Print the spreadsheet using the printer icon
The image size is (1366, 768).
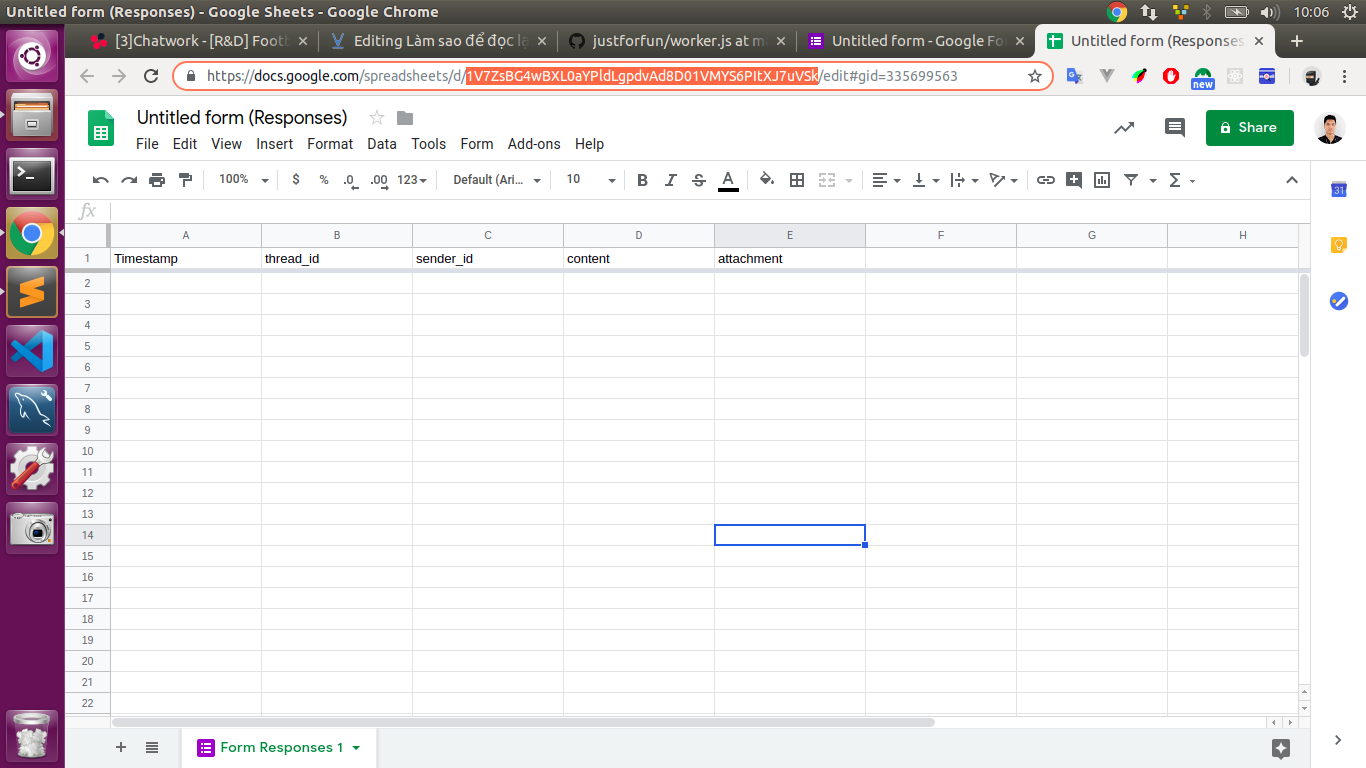coord(157,180)
